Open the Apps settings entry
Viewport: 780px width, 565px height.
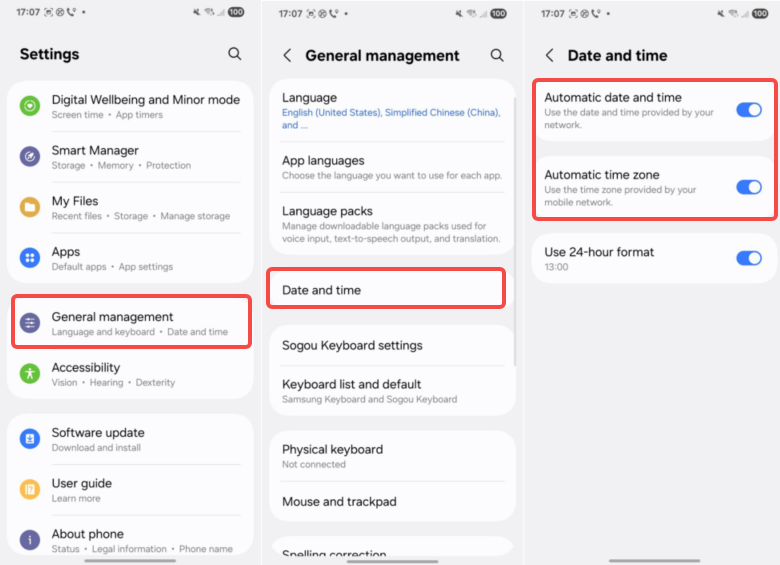click(130, 258)
